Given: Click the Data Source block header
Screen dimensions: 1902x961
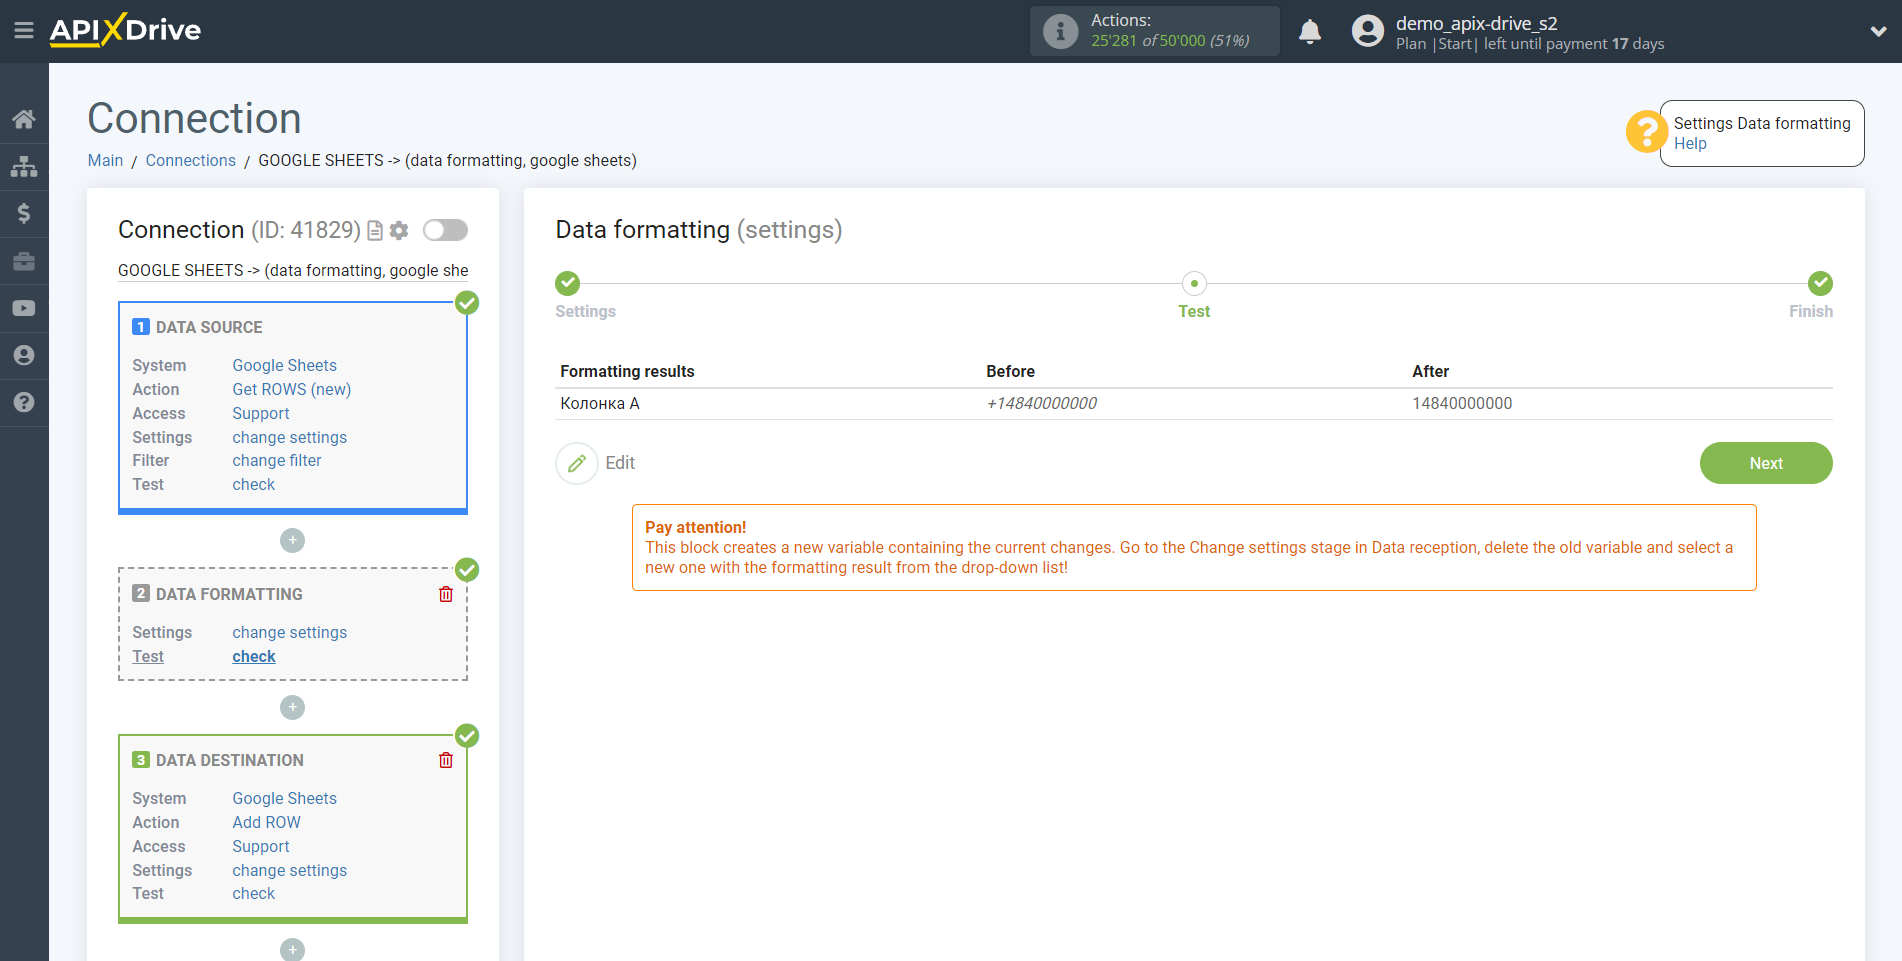Looking at the screenshot, I should click(x=209, y=327).
